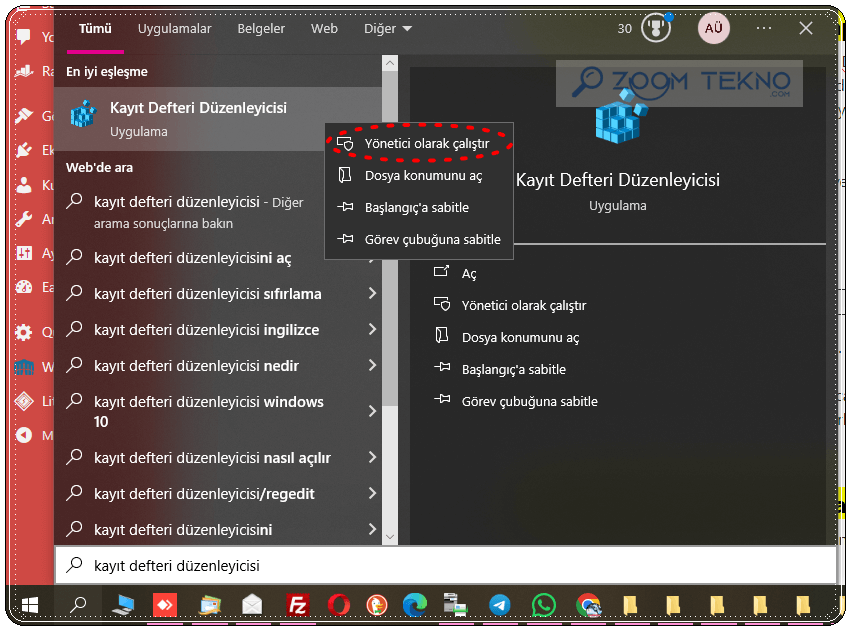Expand arrow for last 'kayıt defteri düzenleyicisini' suggestion
851x631 pixels.
[372, 529]
